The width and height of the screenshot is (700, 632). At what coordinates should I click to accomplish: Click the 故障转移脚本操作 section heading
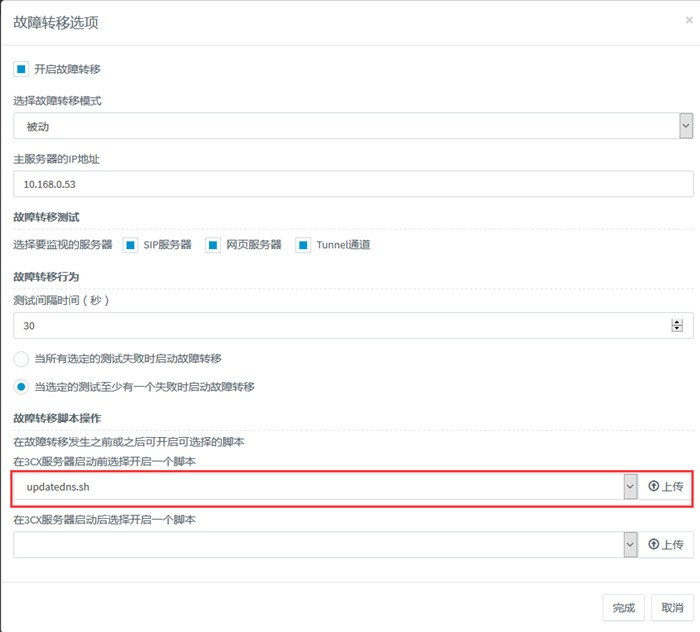coord(57,418)
